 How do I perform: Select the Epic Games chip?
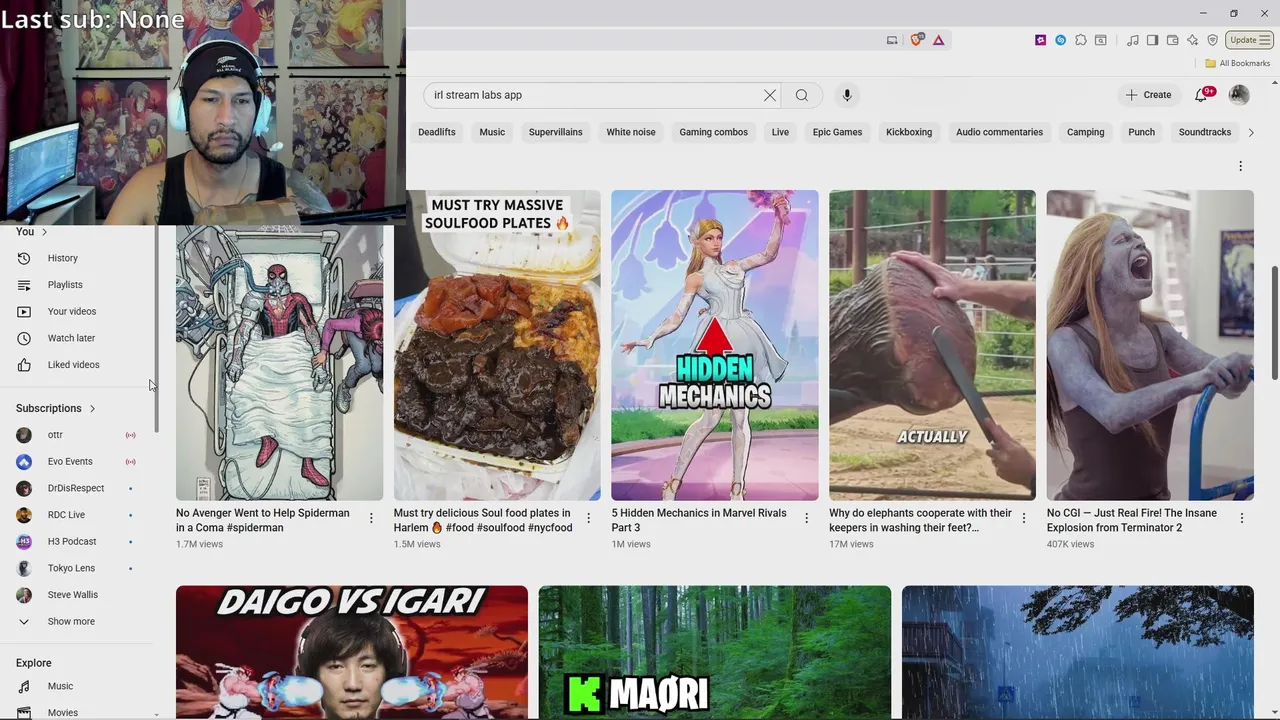(837, 132)
